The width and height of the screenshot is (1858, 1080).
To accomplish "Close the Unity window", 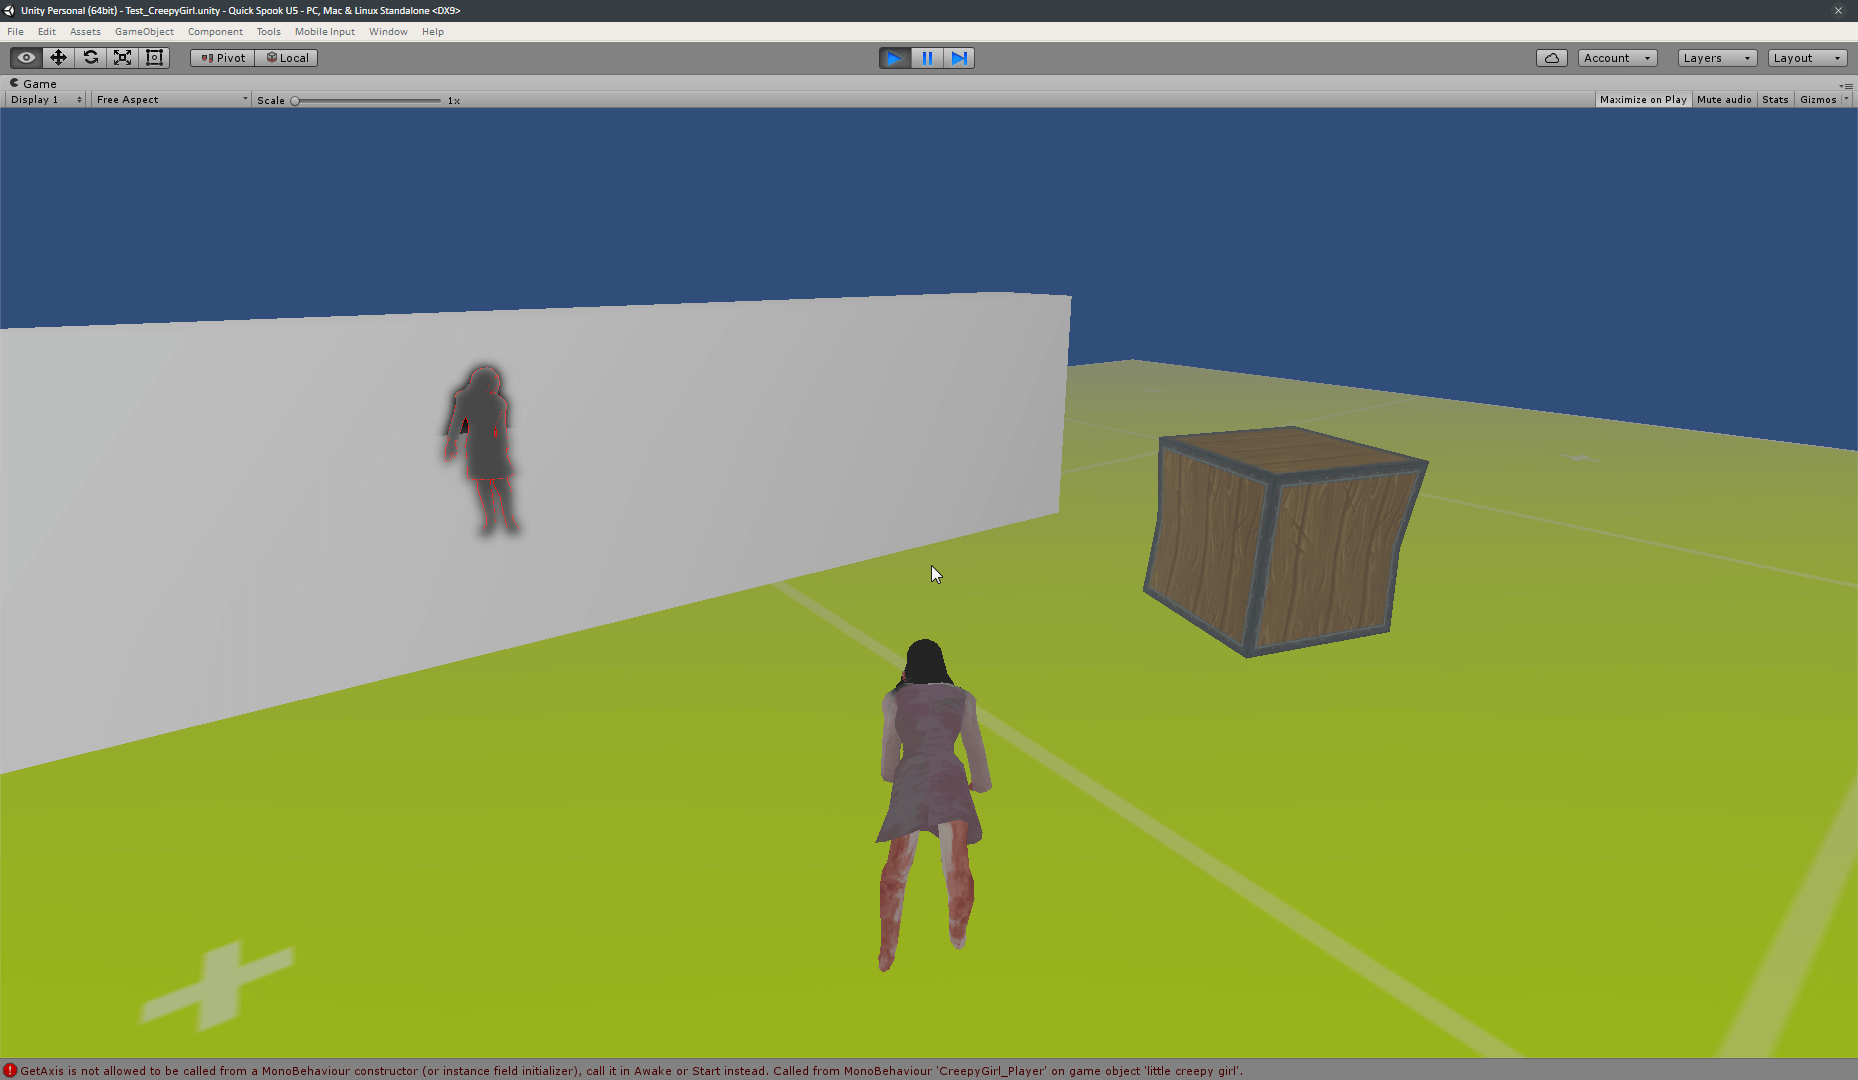I will [x=1838, y=10].
